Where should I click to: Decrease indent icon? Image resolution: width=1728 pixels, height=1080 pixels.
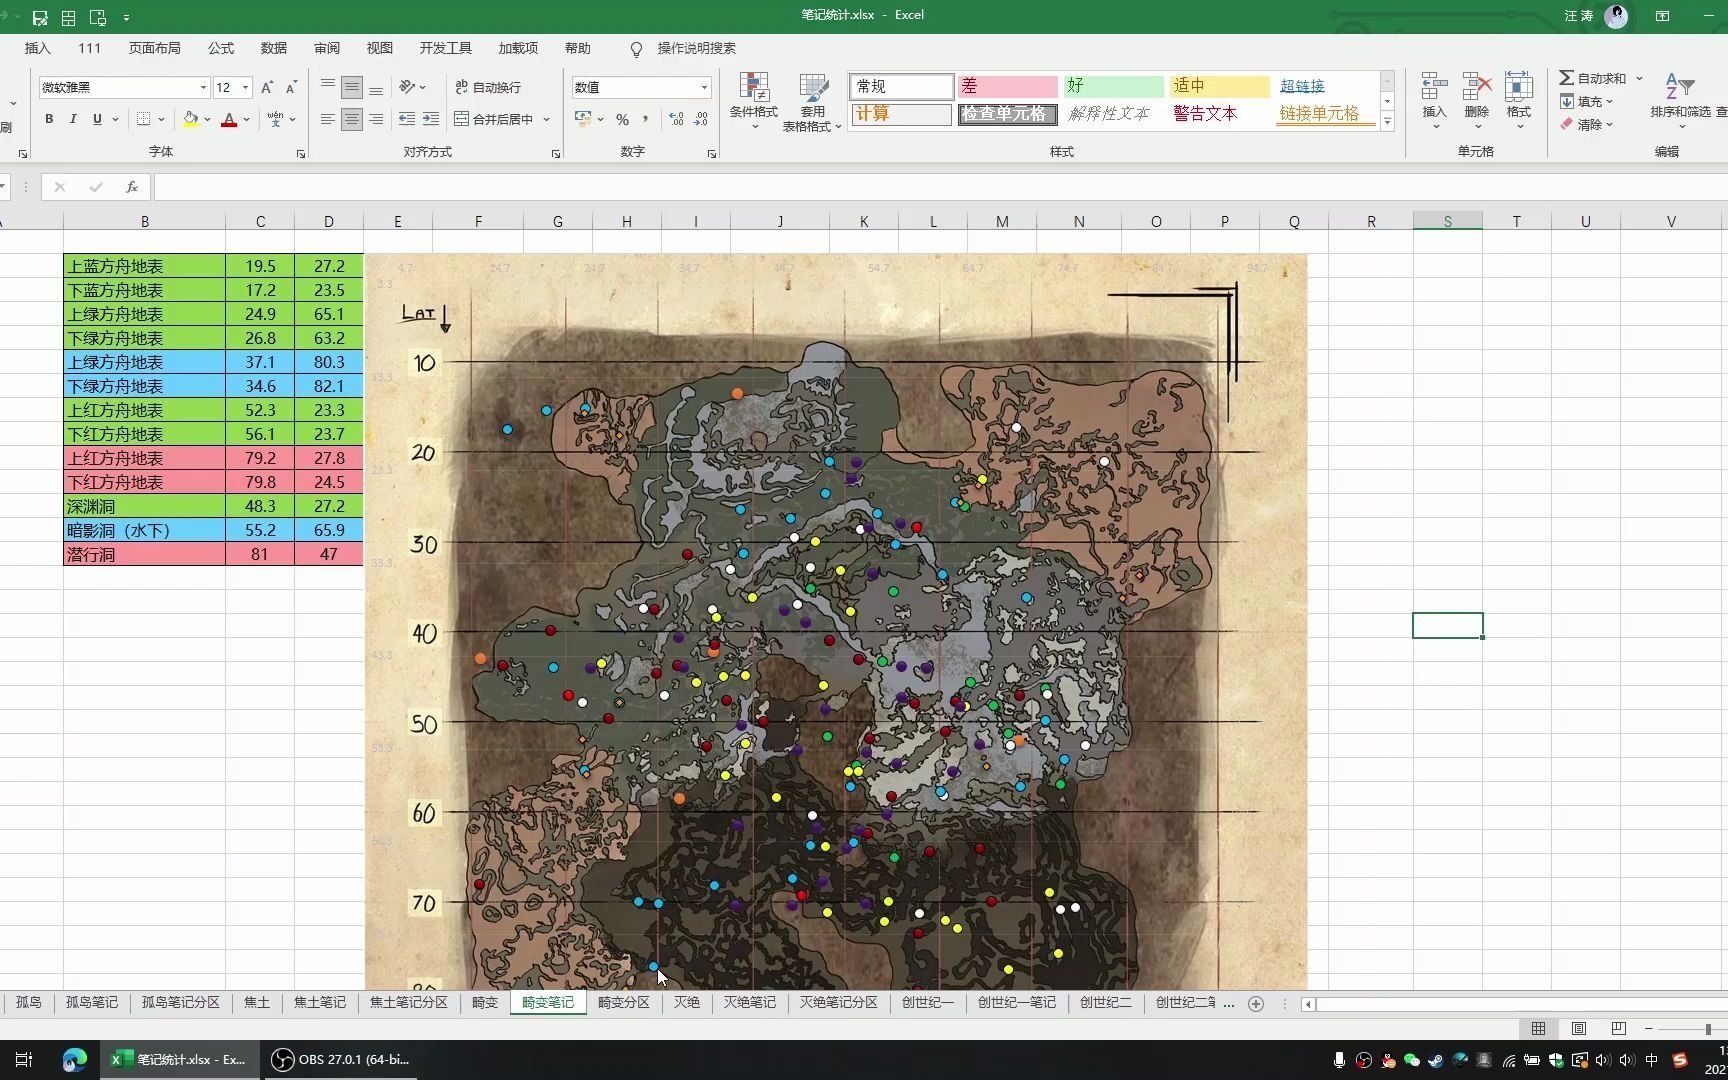[x=407, y=119]
